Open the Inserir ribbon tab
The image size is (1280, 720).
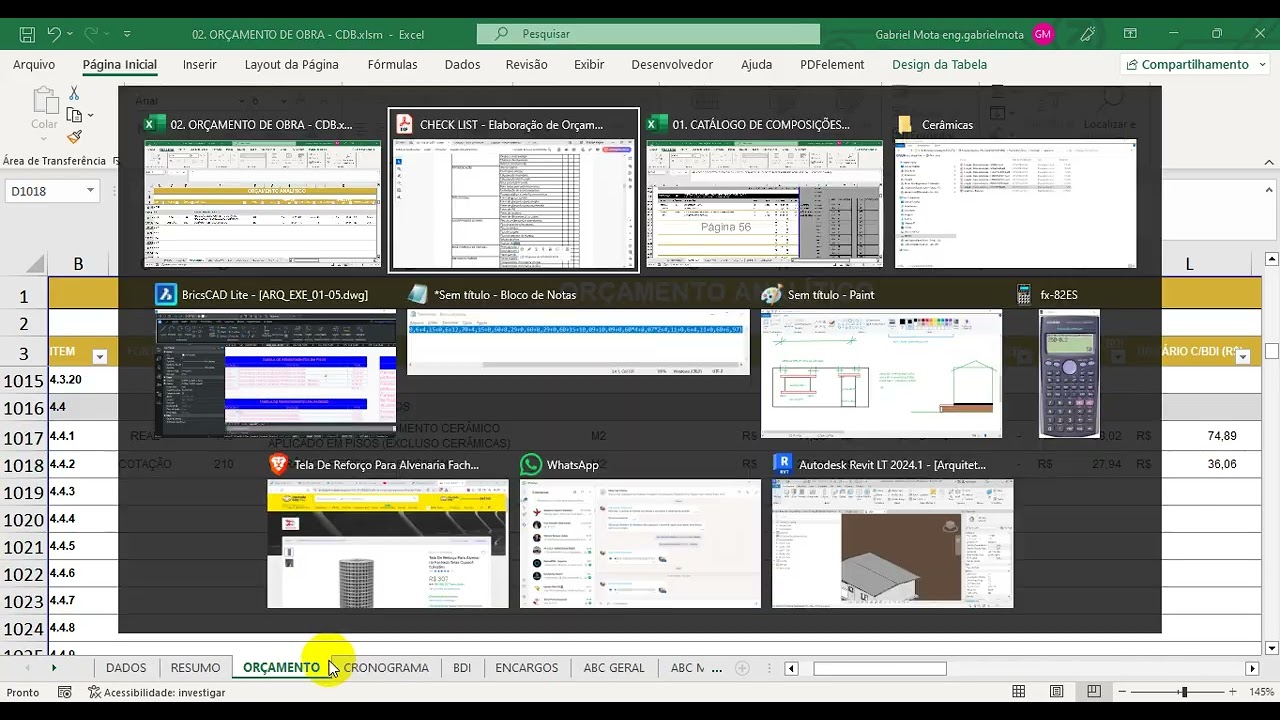tap(200, 64)
